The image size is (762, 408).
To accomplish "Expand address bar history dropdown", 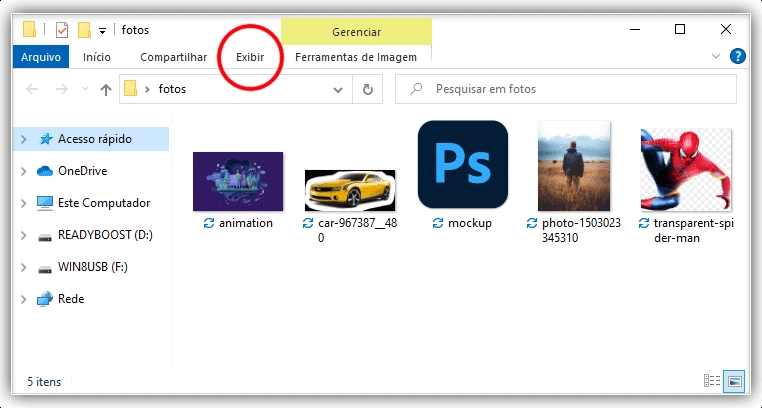I will pos(338,90).
